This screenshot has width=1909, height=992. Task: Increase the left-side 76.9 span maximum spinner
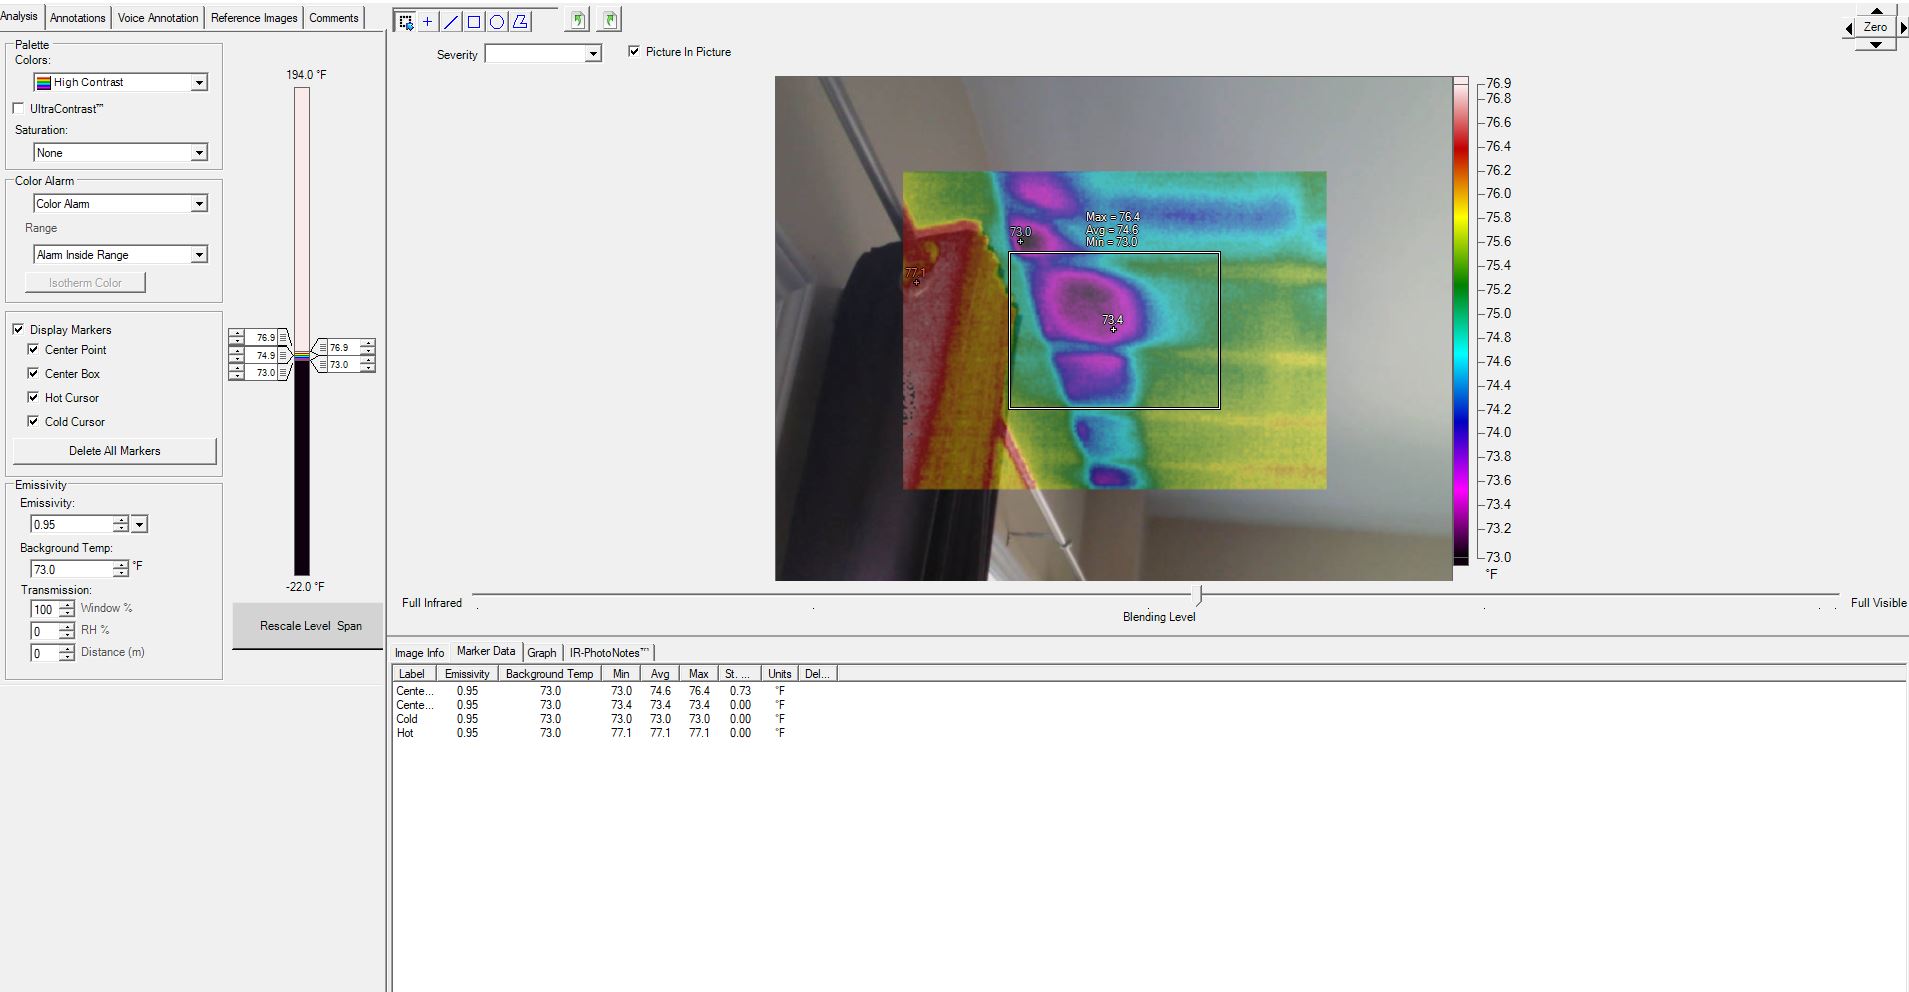tap(237, 334)
